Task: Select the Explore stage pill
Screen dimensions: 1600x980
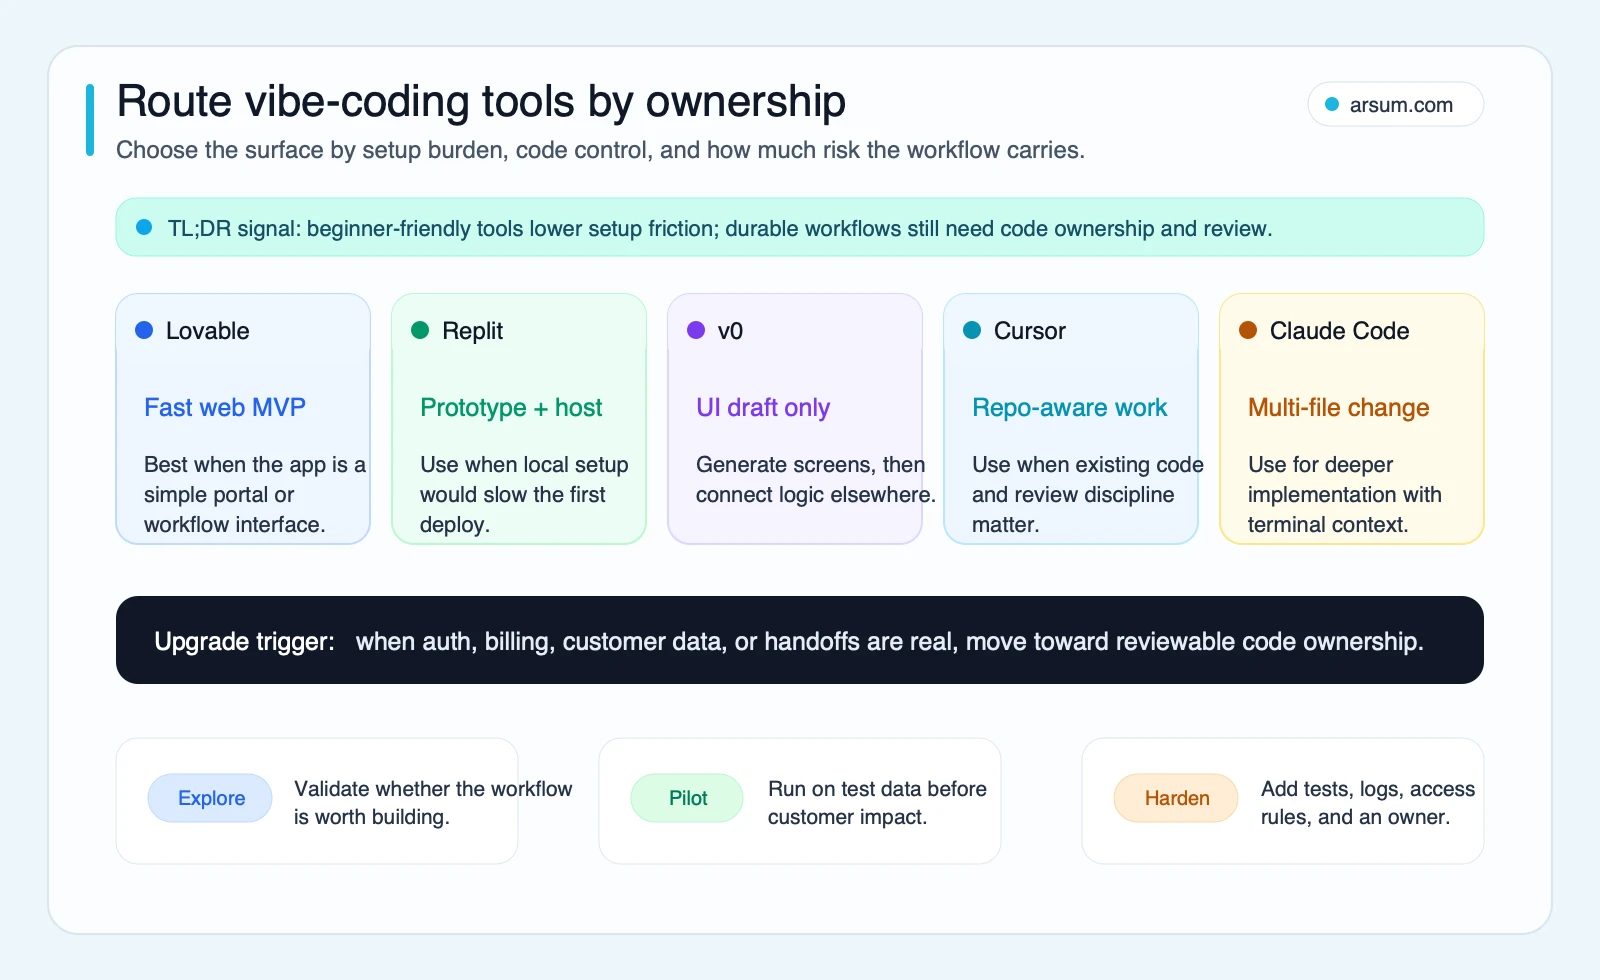Action: pyautogui.click(x=210, y=798)
